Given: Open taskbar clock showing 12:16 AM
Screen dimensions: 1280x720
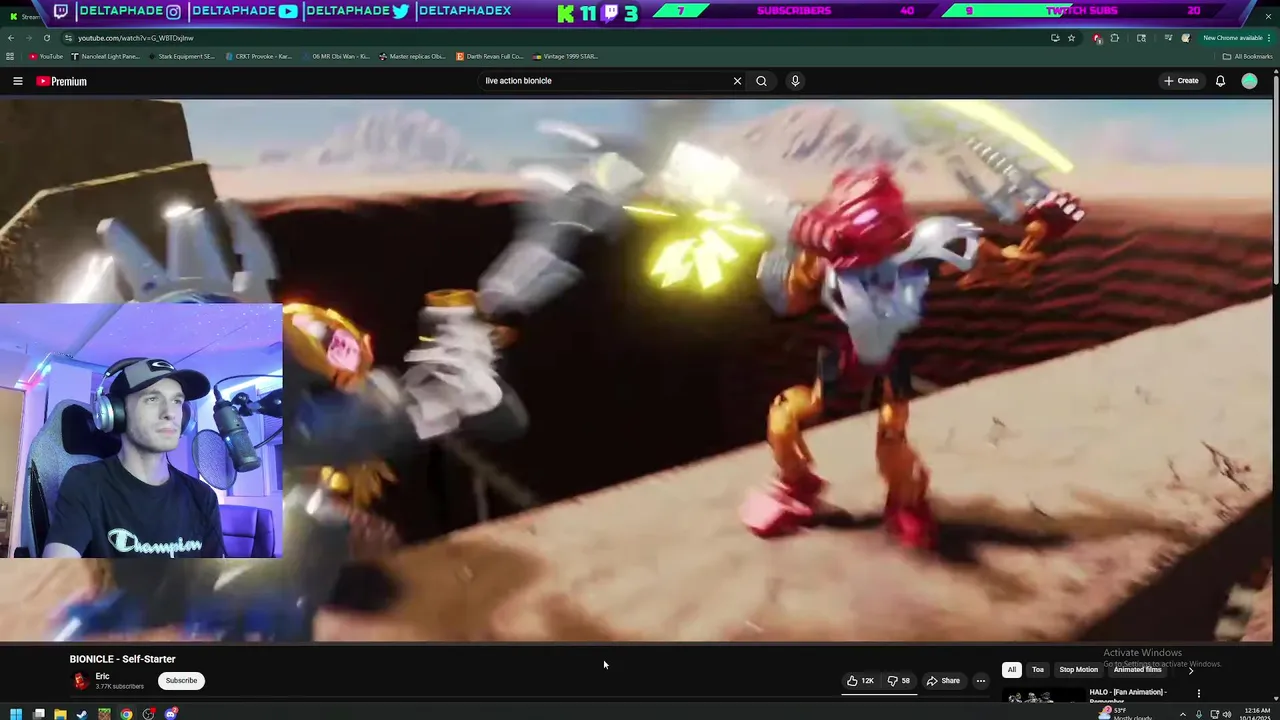Looking at the screenshot, I should pos(1255,714).
